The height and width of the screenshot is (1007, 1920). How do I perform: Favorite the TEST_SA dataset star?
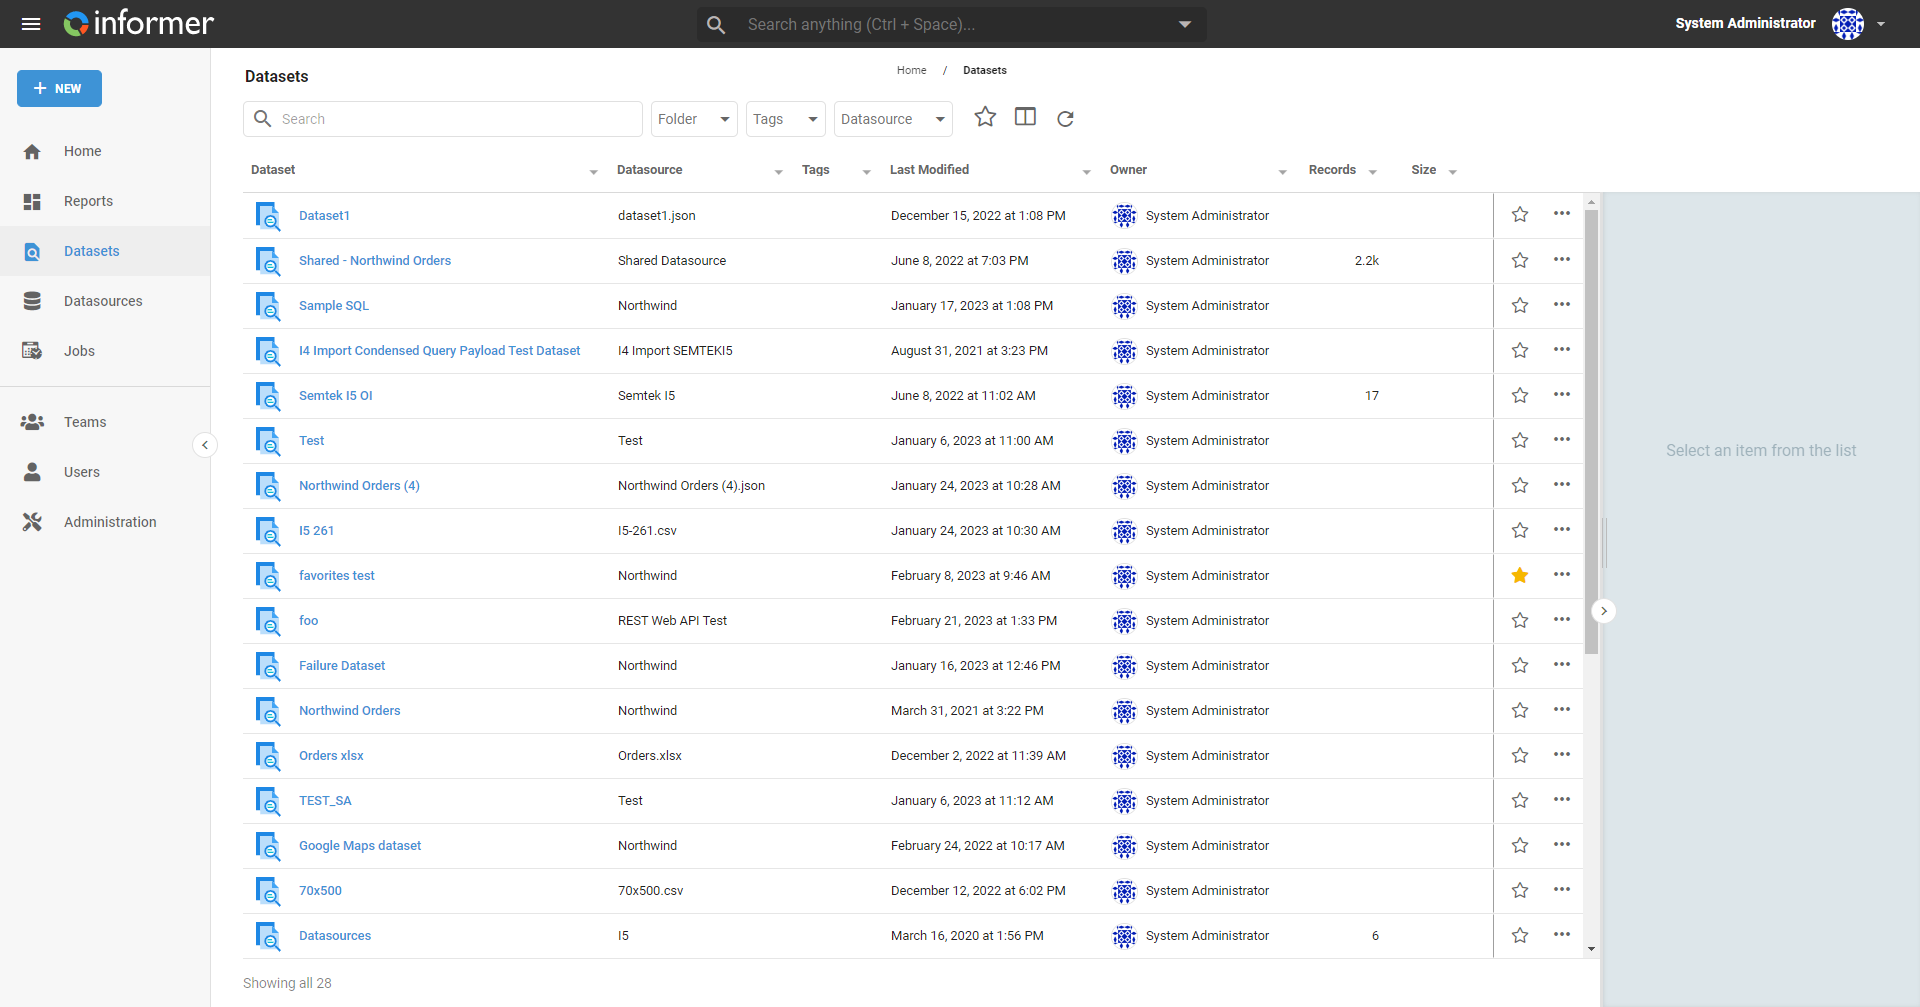click(x=1520, y=800)
